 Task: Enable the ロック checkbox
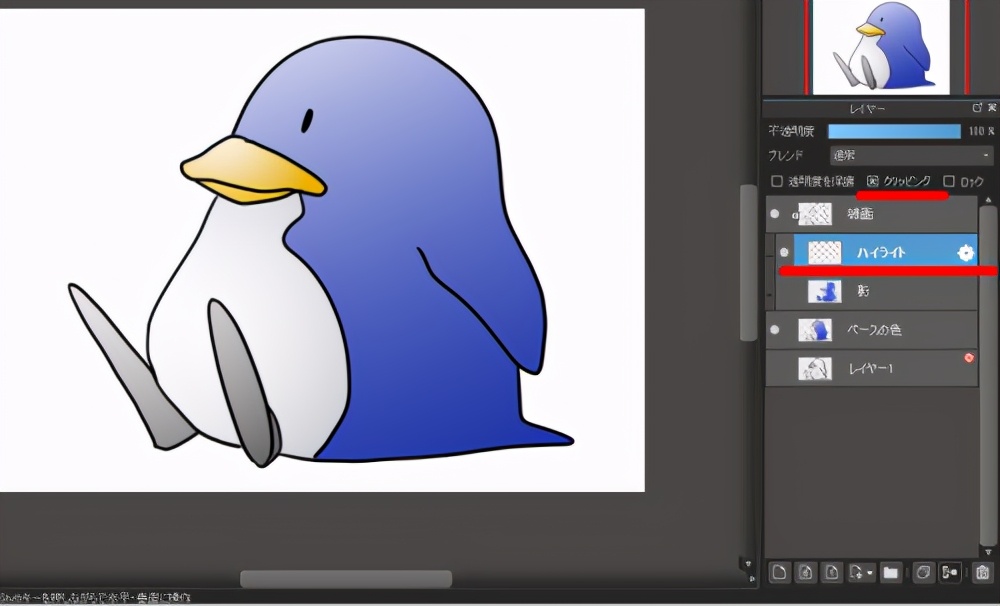(949, 182)
